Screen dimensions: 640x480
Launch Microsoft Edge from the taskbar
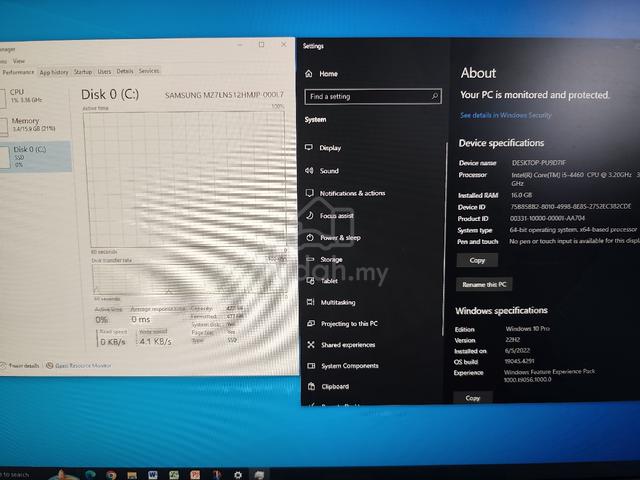pyautogui.click(x=90, y=474)
